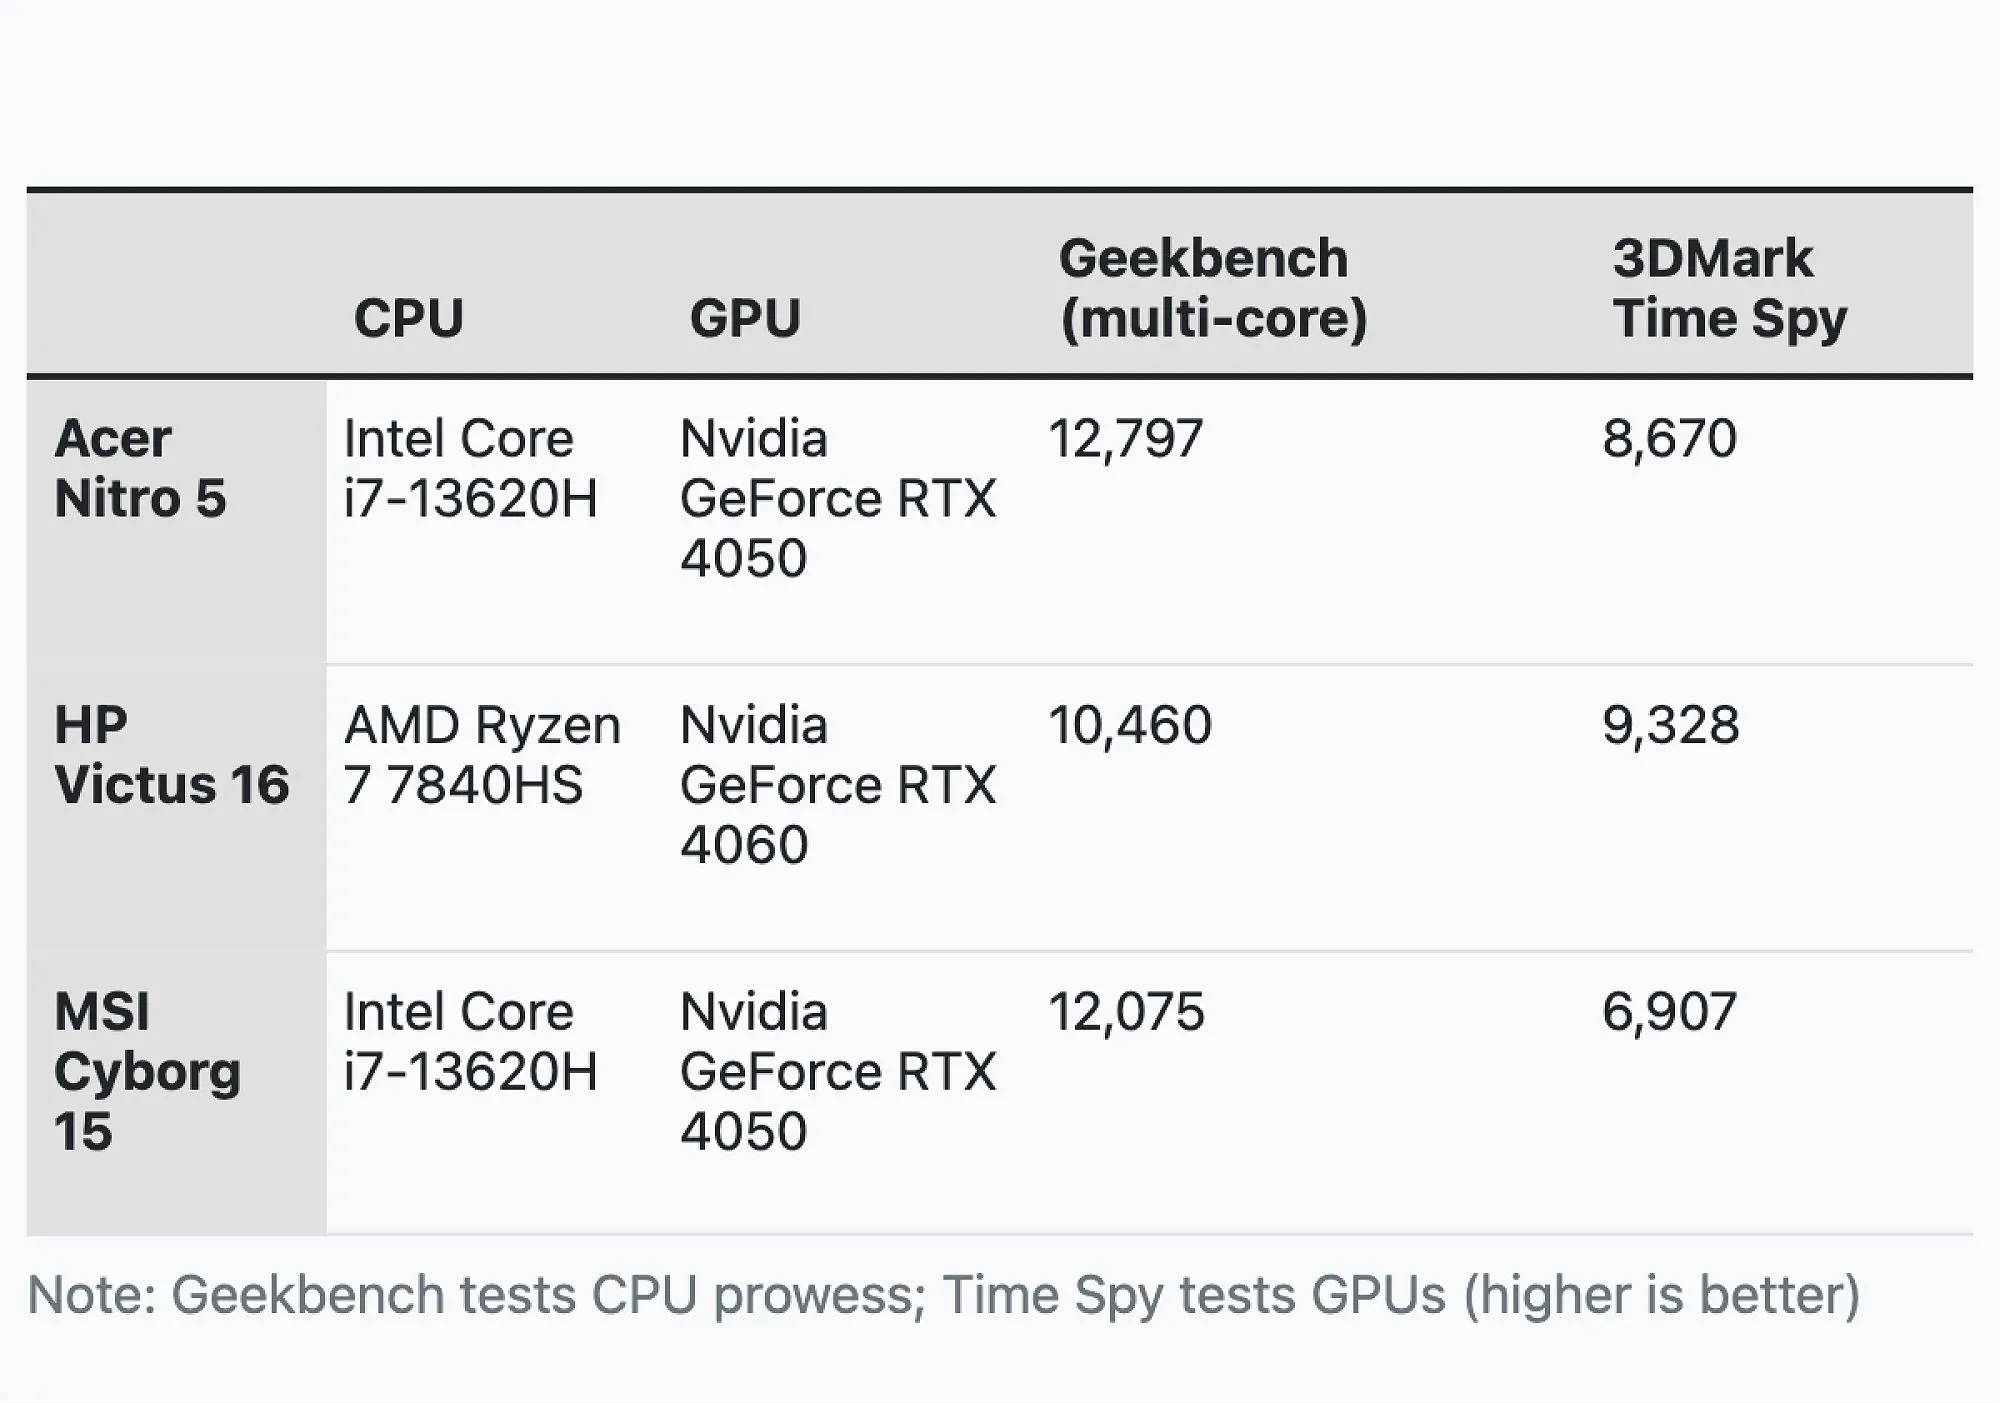
Task: Select the Geekbench score 10,460
Action: (x=1129, y=725)
